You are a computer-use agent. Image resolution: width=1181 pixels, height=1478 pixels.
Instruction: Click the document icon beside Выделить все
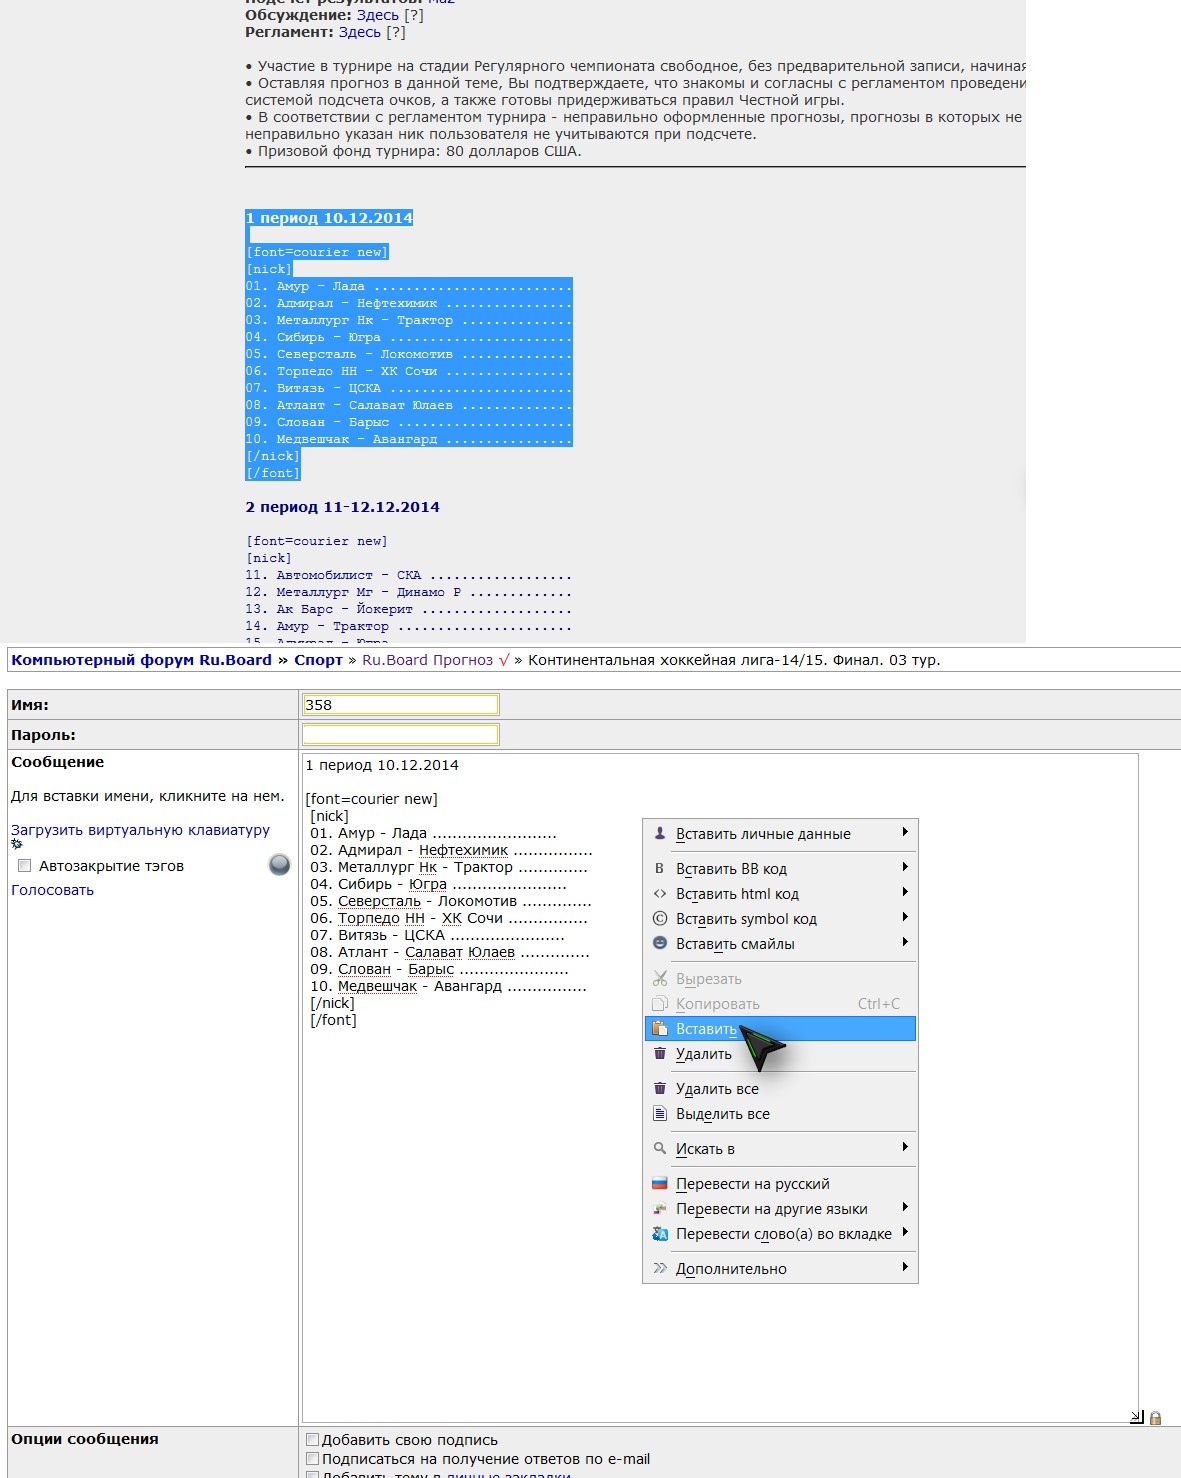pos(660,1113)
